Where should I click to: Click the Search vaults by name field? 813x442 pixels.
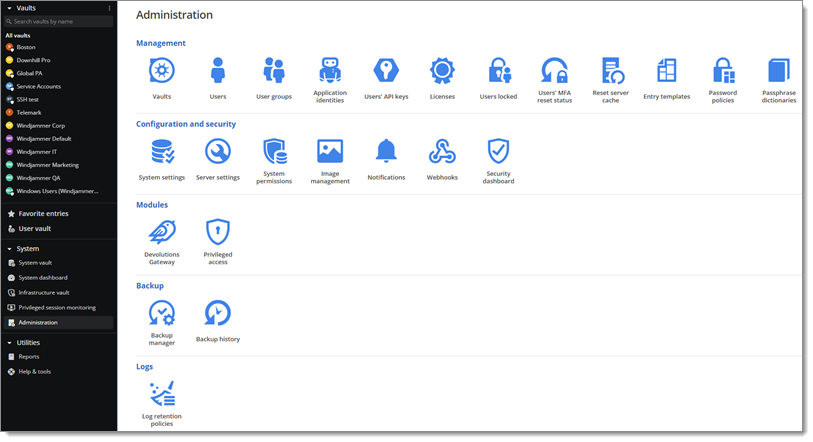point(60,21)
